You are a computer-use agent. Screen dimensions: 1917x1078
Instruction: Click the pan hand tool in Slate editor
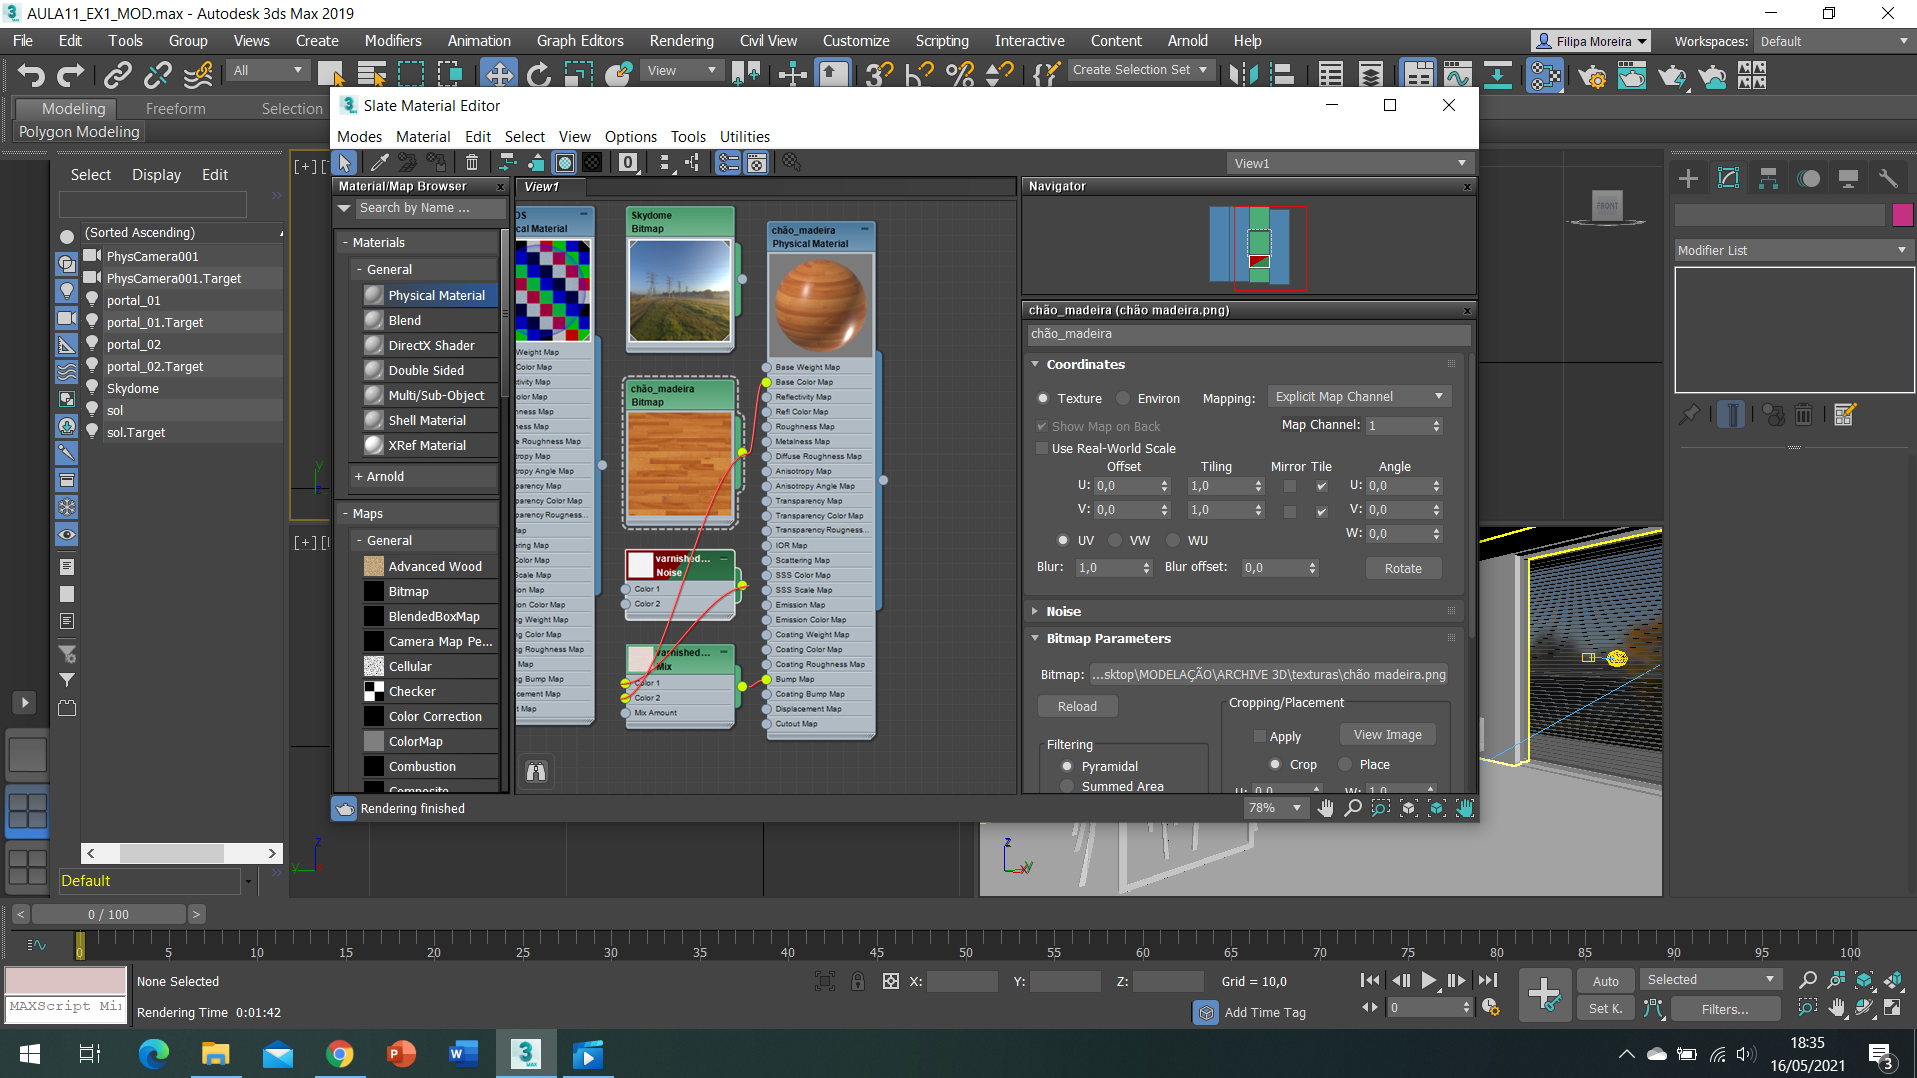[x=1325, y=808]
